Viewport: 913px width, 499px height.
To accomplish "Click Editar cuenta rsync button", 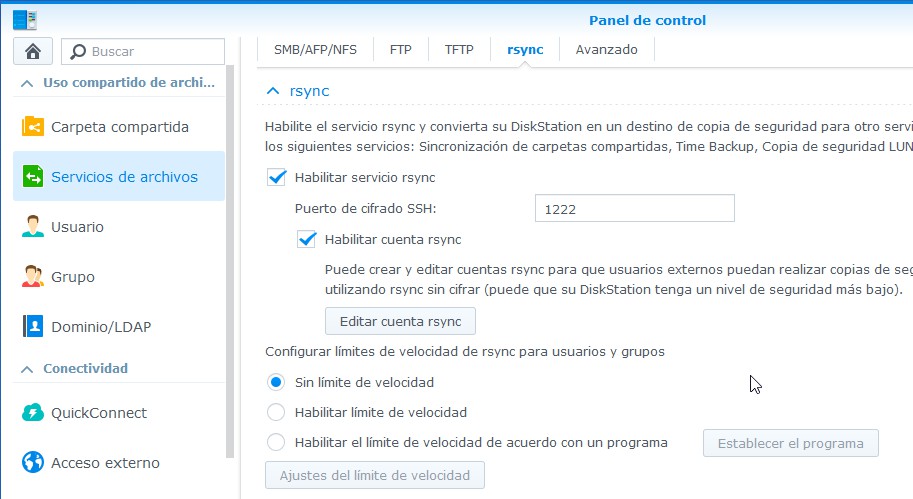I will (x=400, y=321).
